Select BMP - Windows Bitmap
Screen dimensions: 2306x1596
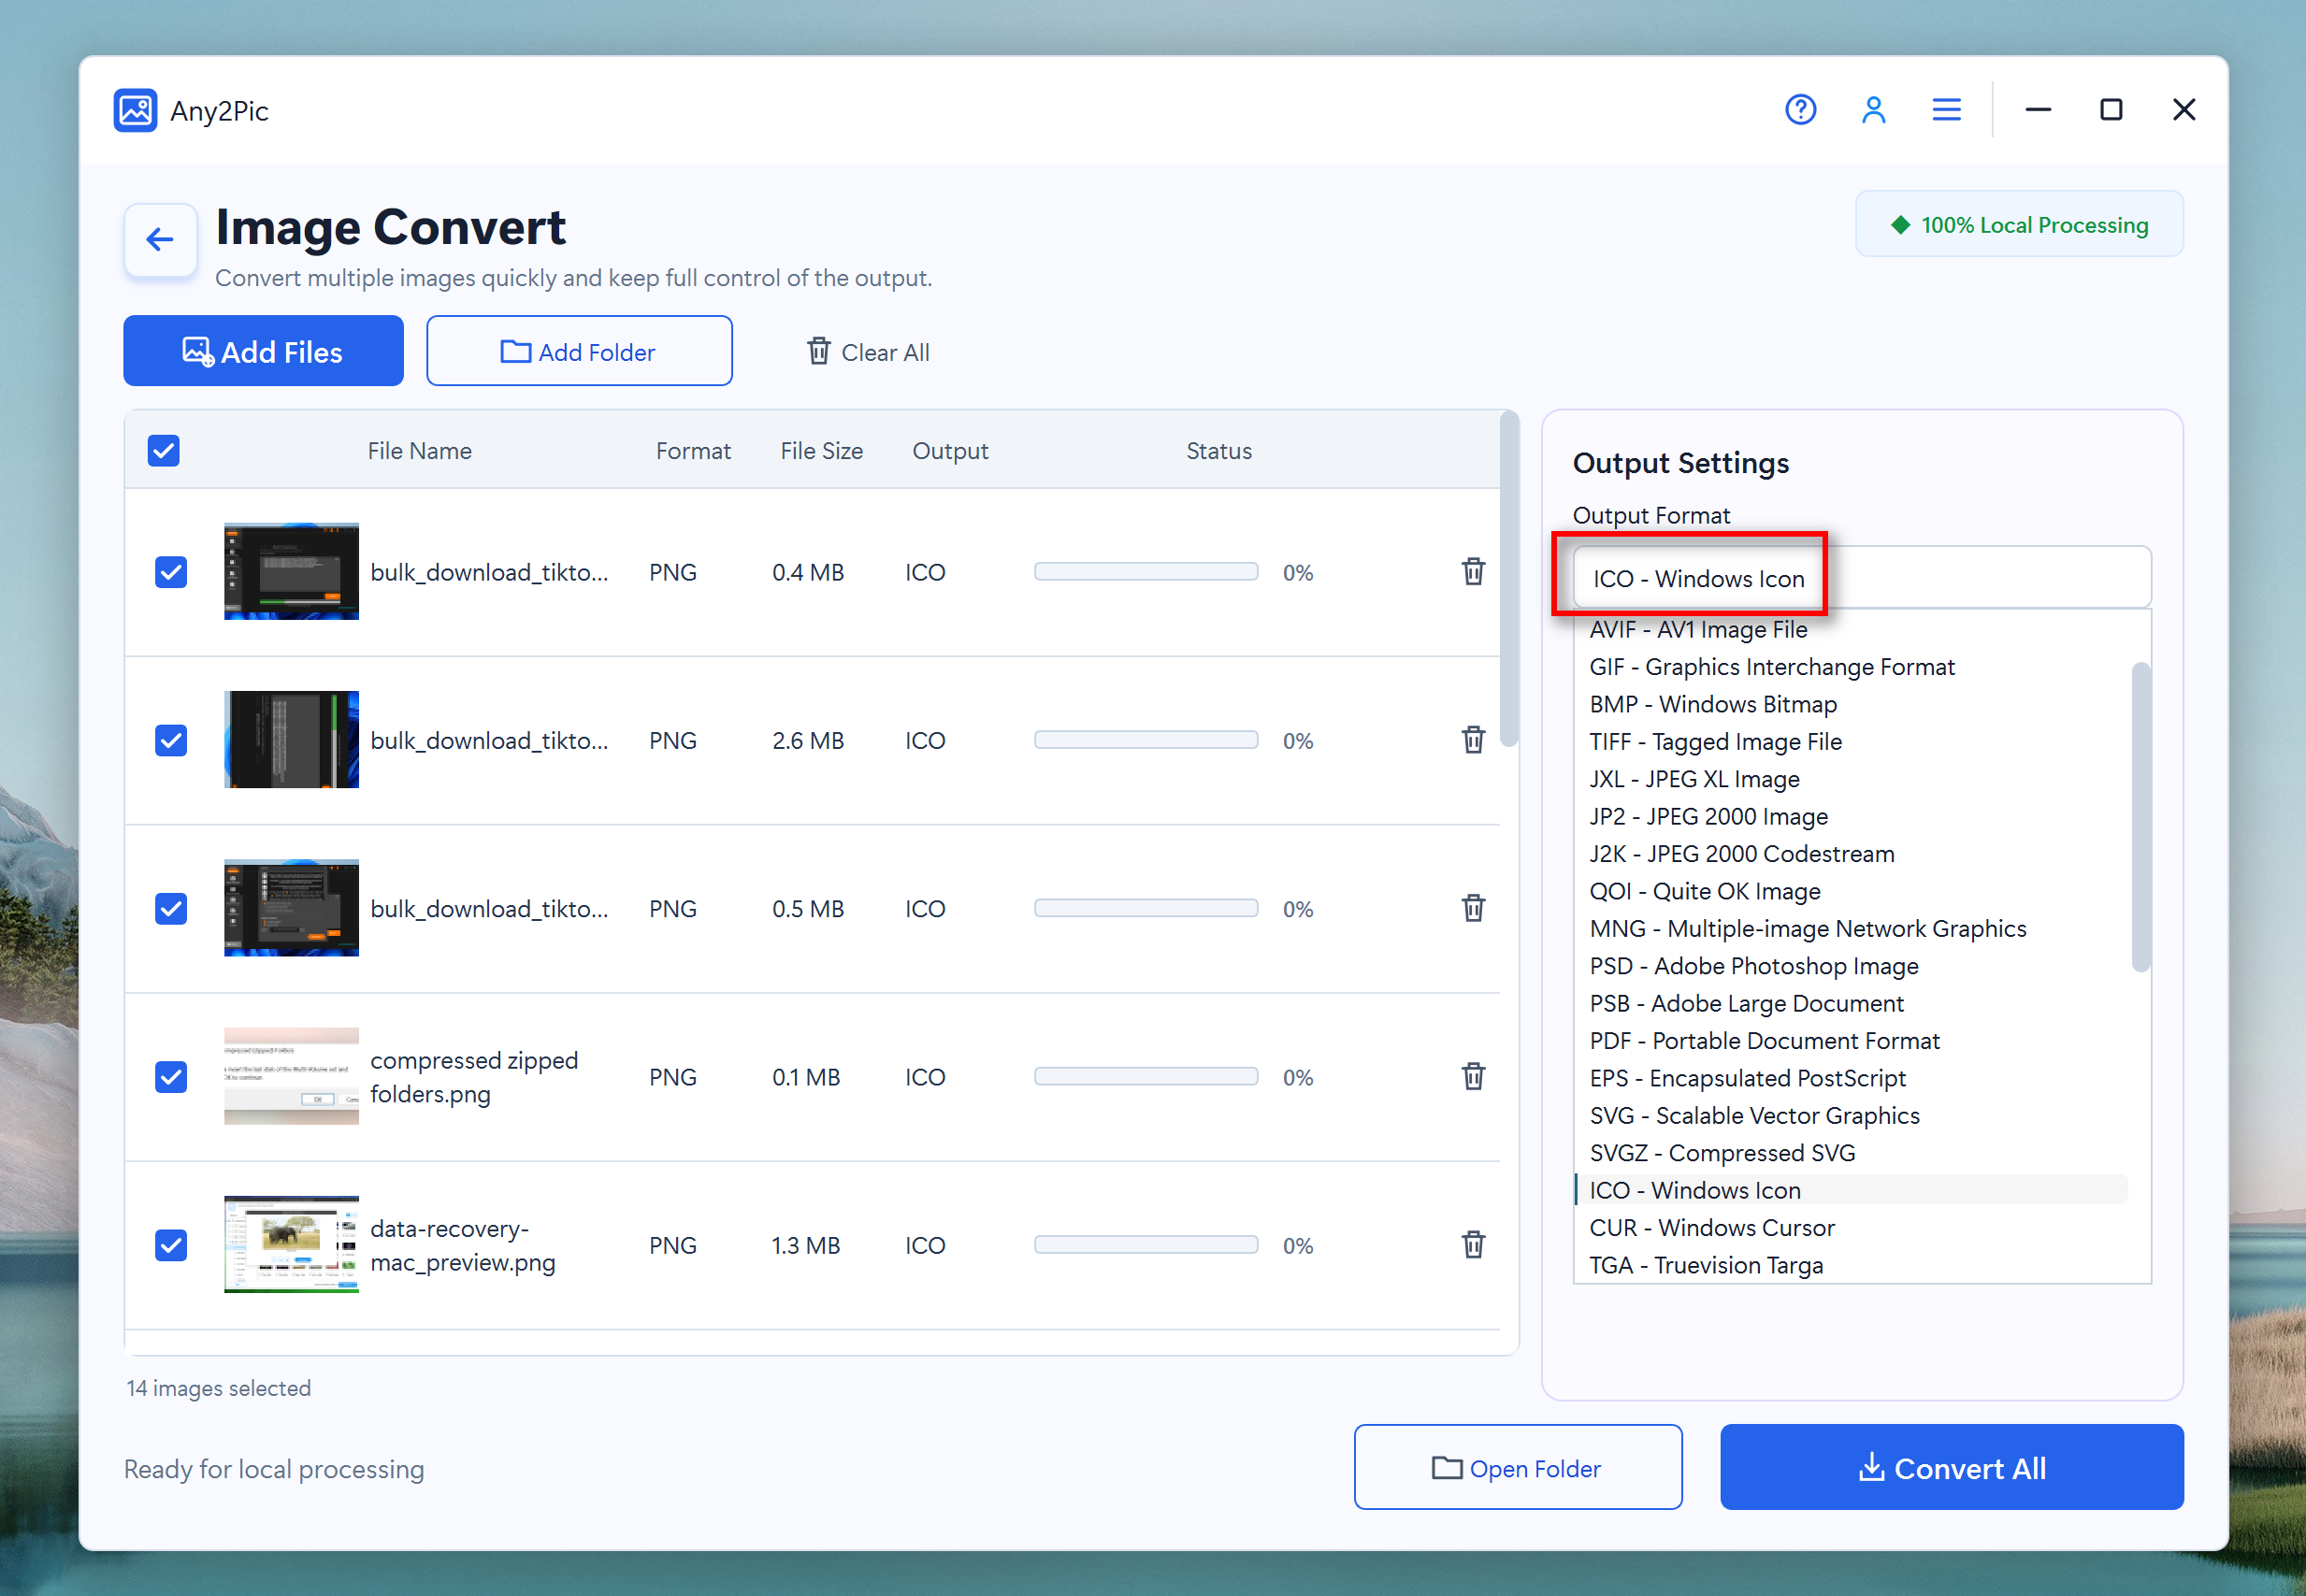tap(1851, 704)
